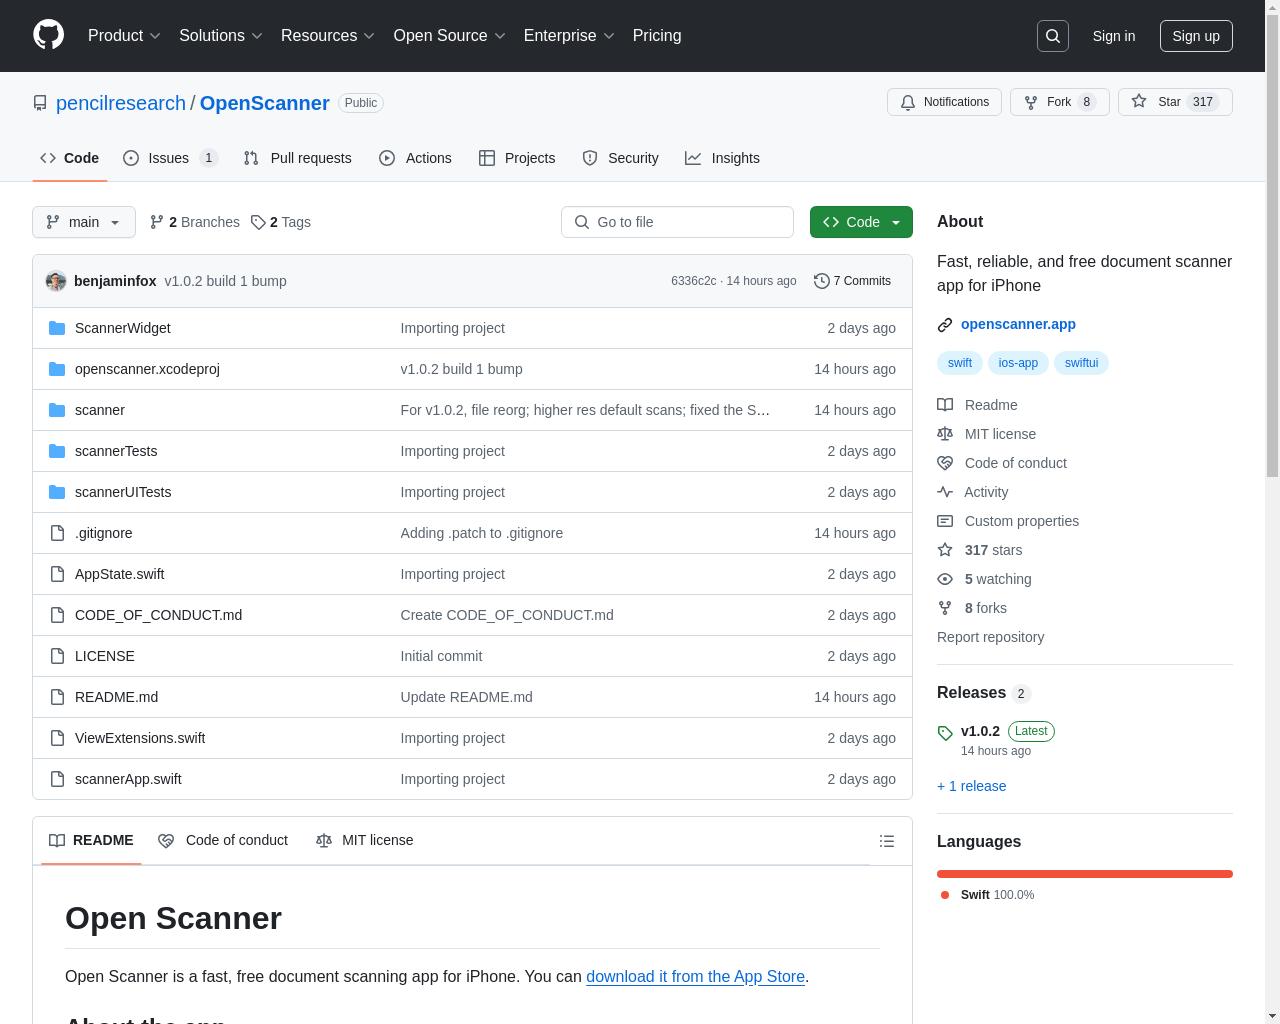1280x1024 pixels.
Task: Open the Solutions dropdown menu
Action: [x=221, y=36]
